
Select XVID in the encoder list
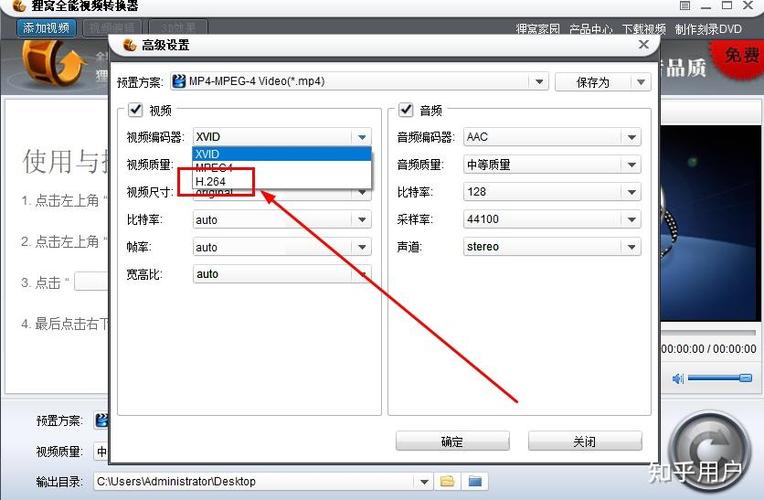point(282,154)
